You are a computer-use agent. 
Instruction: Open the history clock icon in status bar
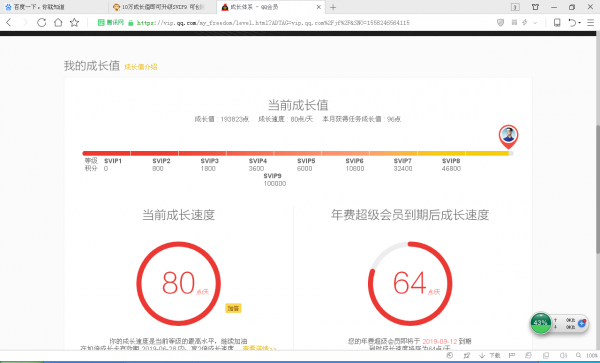click(450, 356)
